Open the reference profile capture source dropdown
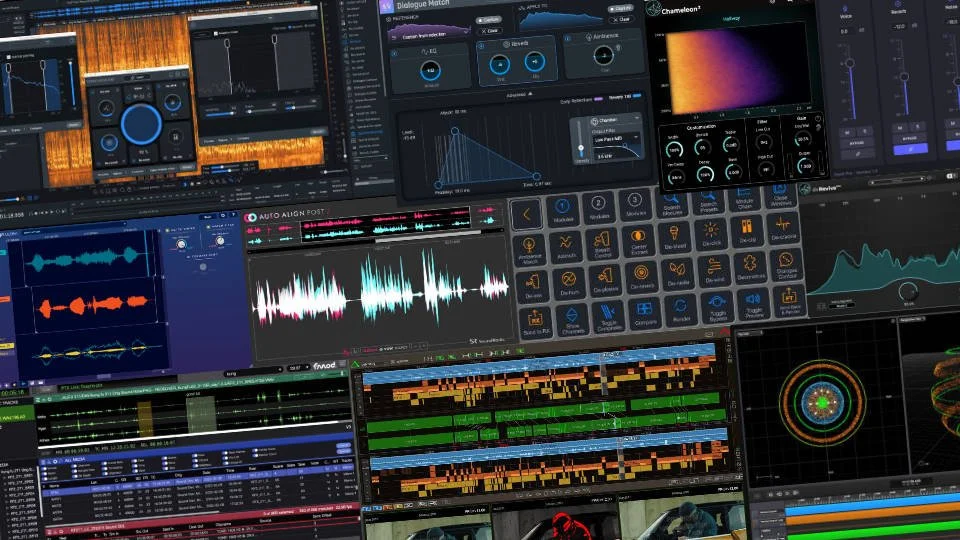The height and width of the screenshot is (540, 960). pyautogui.click(x=429, y=36)
